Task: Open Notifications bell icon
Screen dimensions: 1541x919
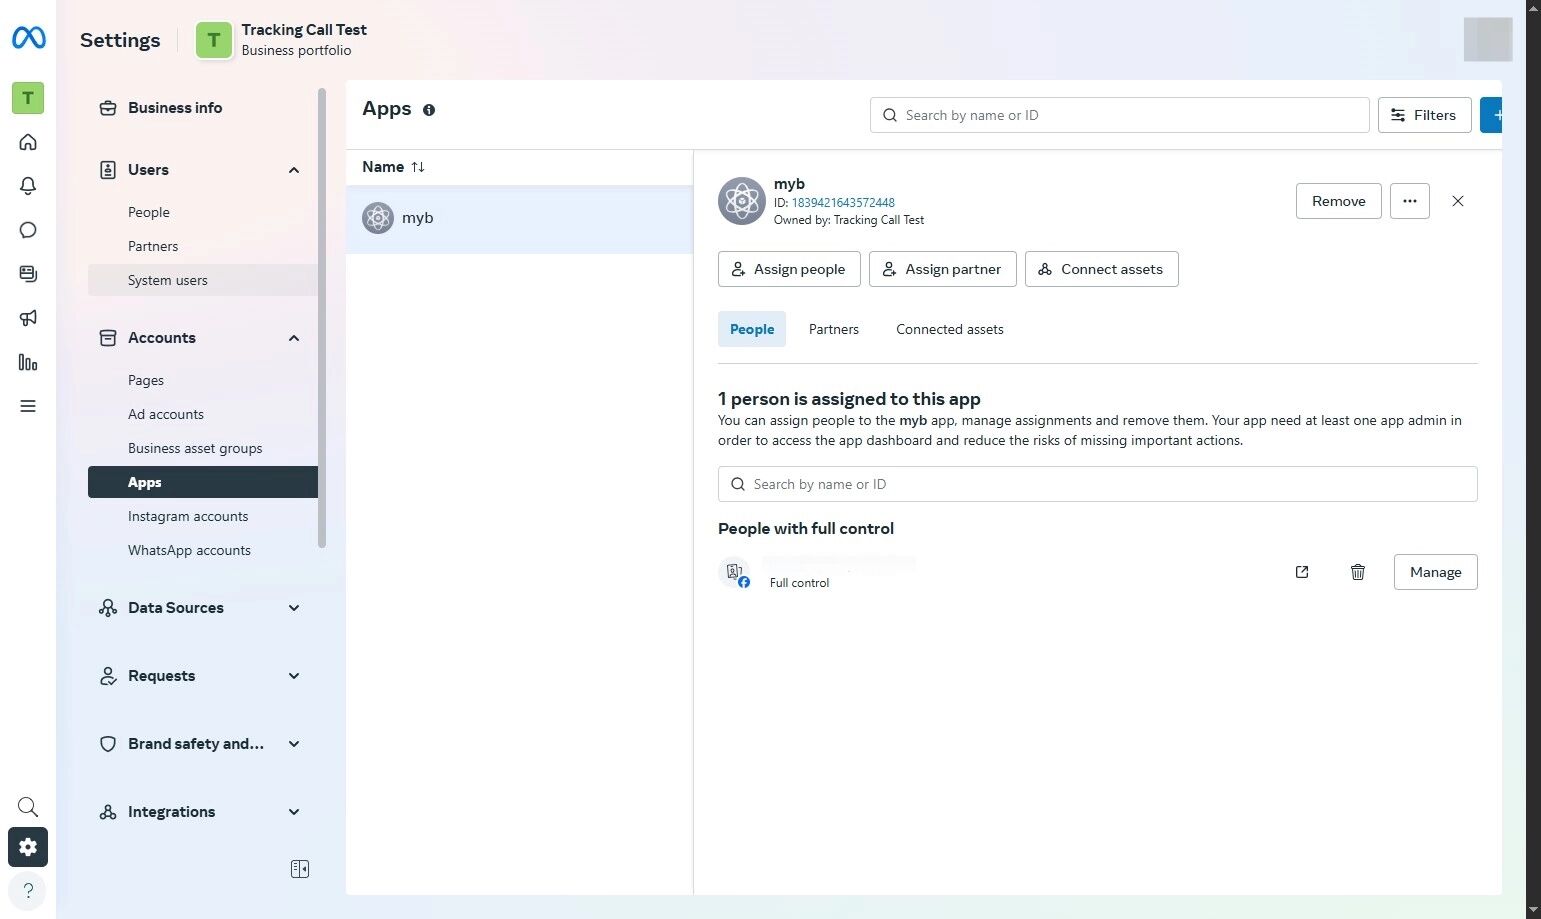Action: tap(28, 186)
